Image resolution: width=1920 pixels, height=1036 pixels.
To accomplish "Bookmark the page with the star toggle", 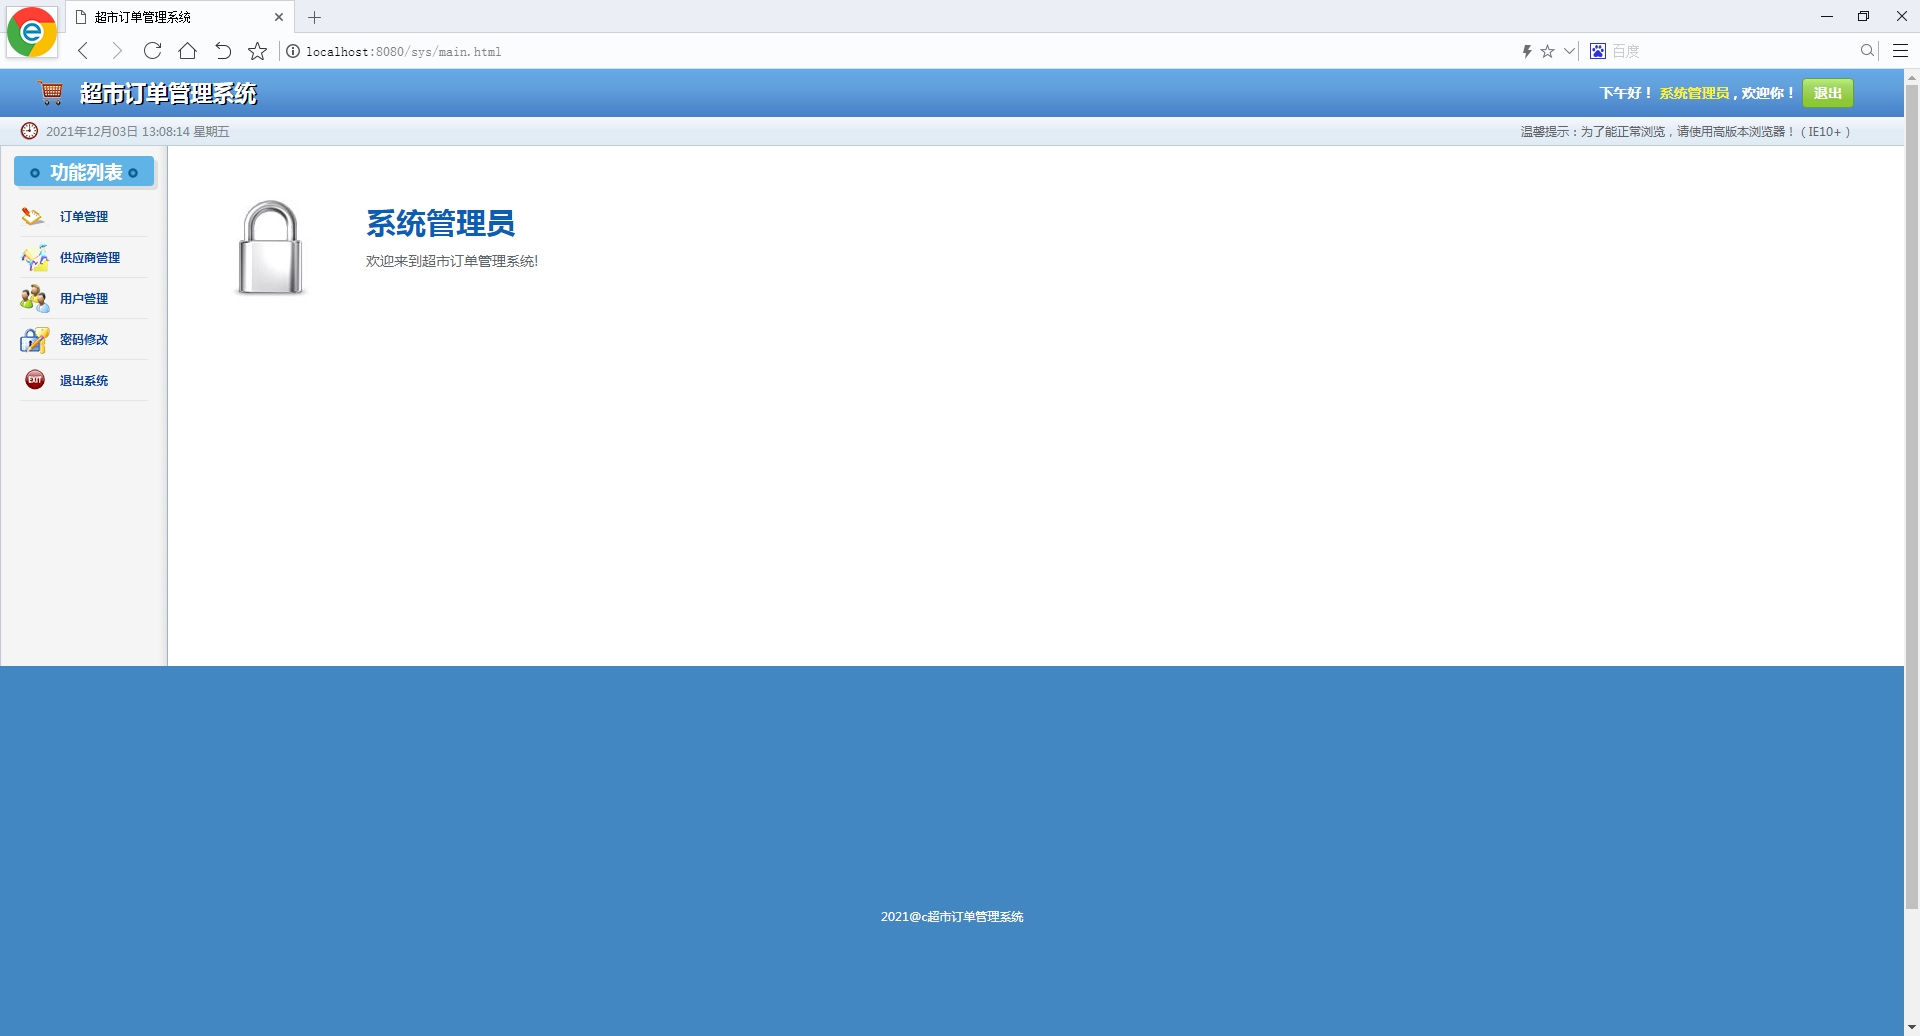I will (x=1548, y=51).
